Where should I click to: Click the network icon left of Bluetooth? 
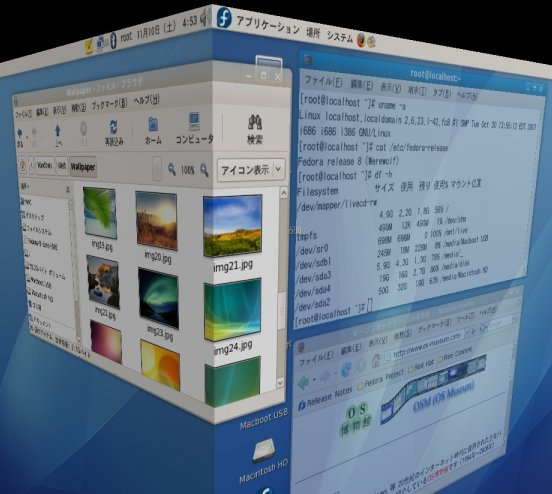(100, 43)
